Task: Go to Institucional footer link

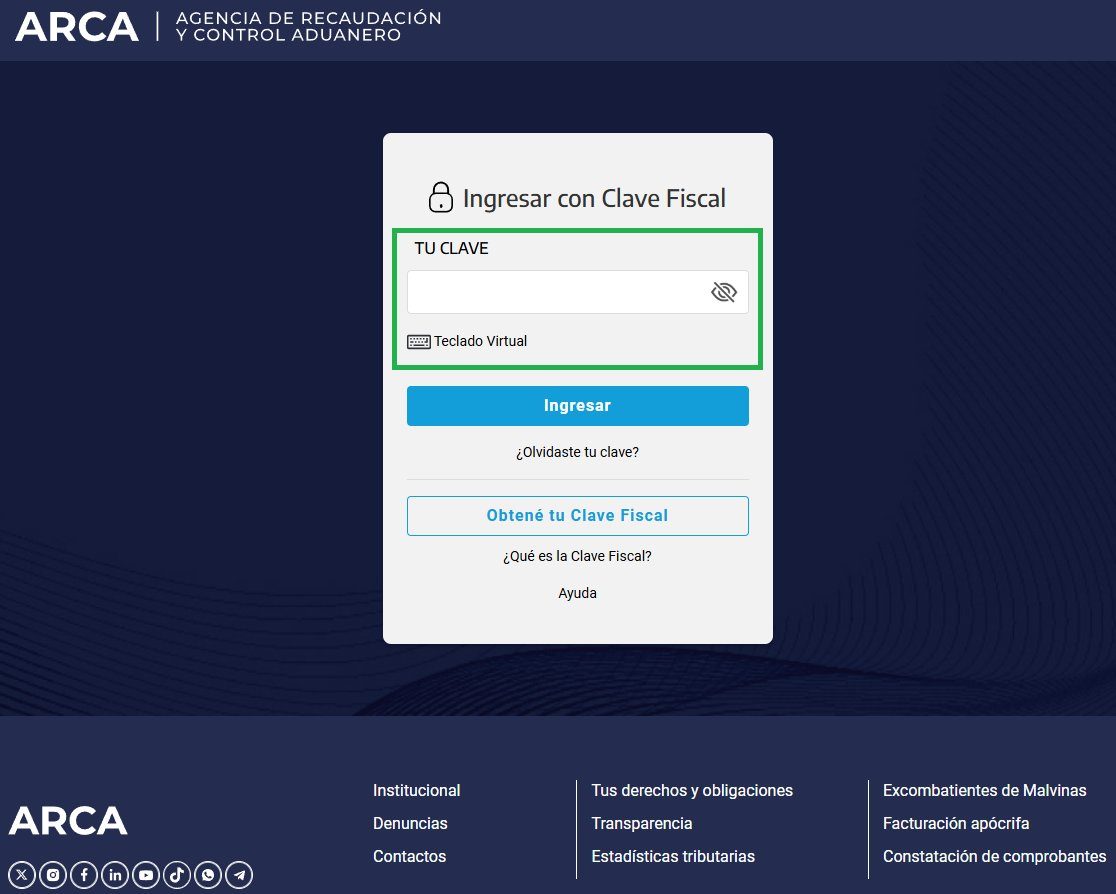Action: point(416,790)
